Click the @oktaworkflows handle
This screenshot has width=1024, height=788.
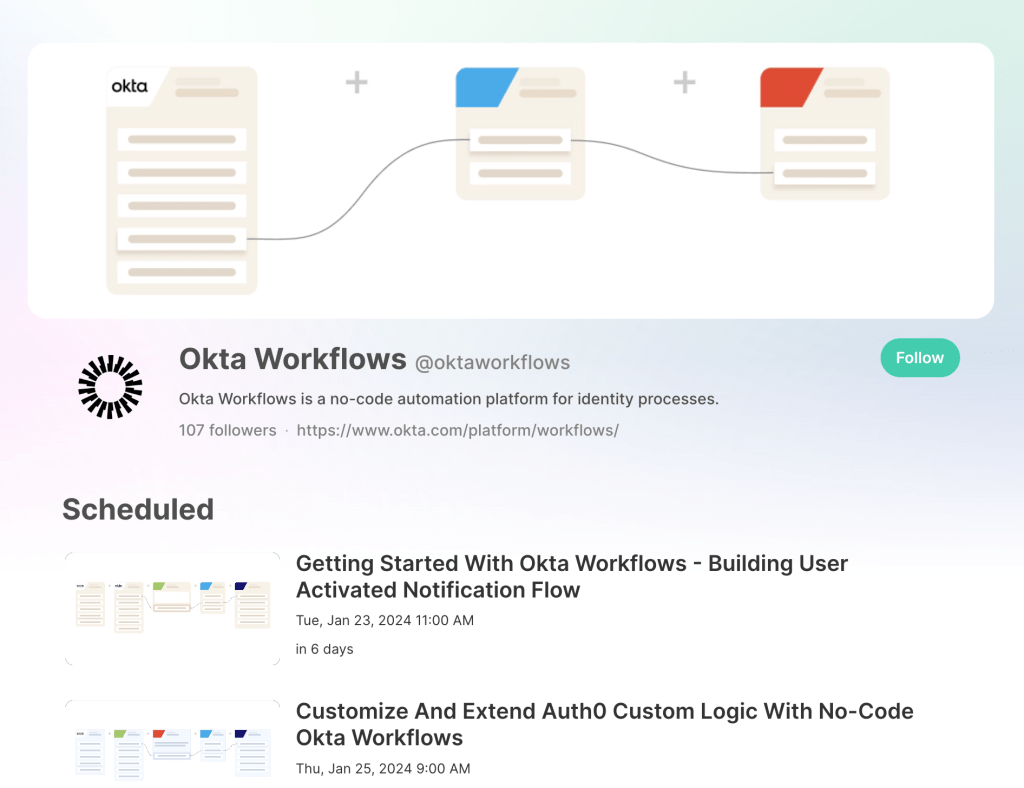tap(492, 363)
